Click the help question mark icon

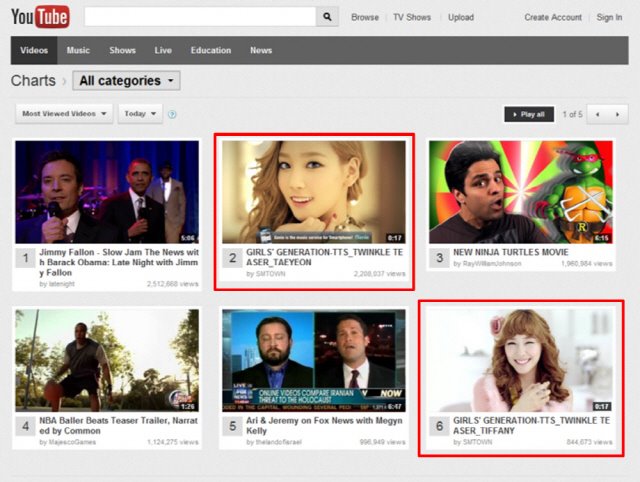click(172, 114)
